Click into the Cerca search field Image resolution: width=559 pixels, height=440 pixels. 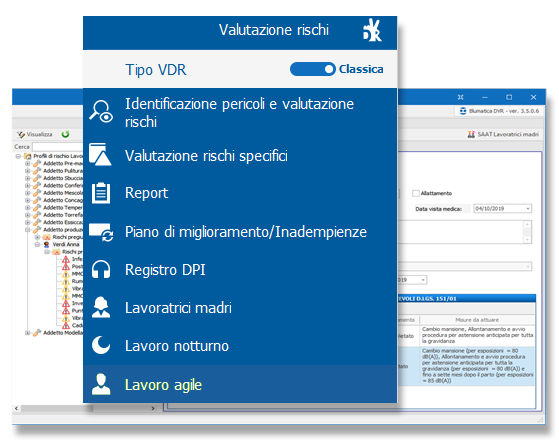(x=58, y=147)
